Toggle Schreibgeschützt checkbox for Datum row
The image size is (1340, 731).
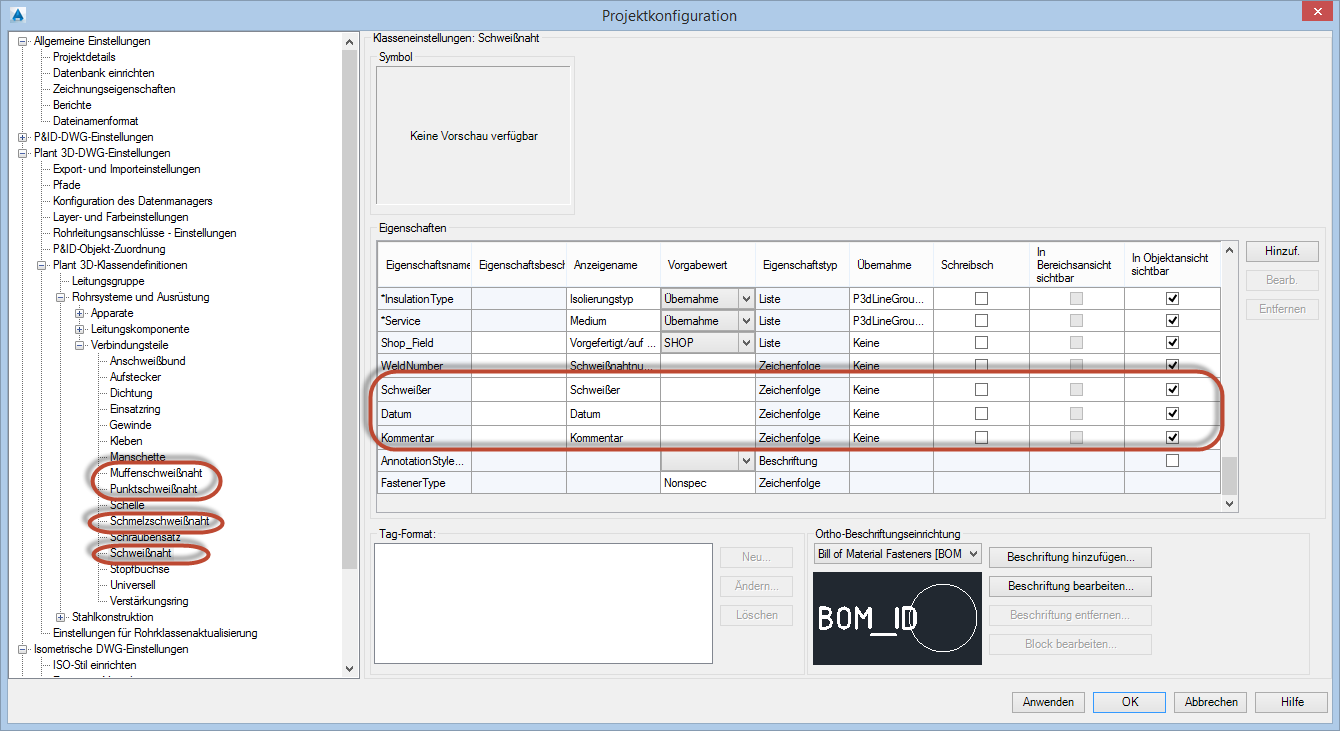click(x=981, y=414)
